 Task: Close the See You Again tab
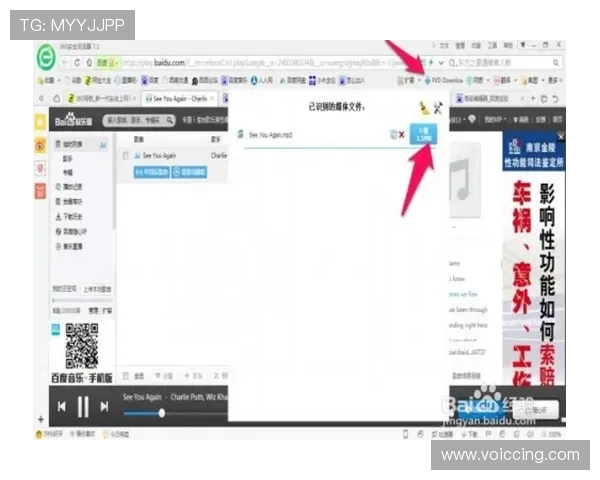point(212,99)
